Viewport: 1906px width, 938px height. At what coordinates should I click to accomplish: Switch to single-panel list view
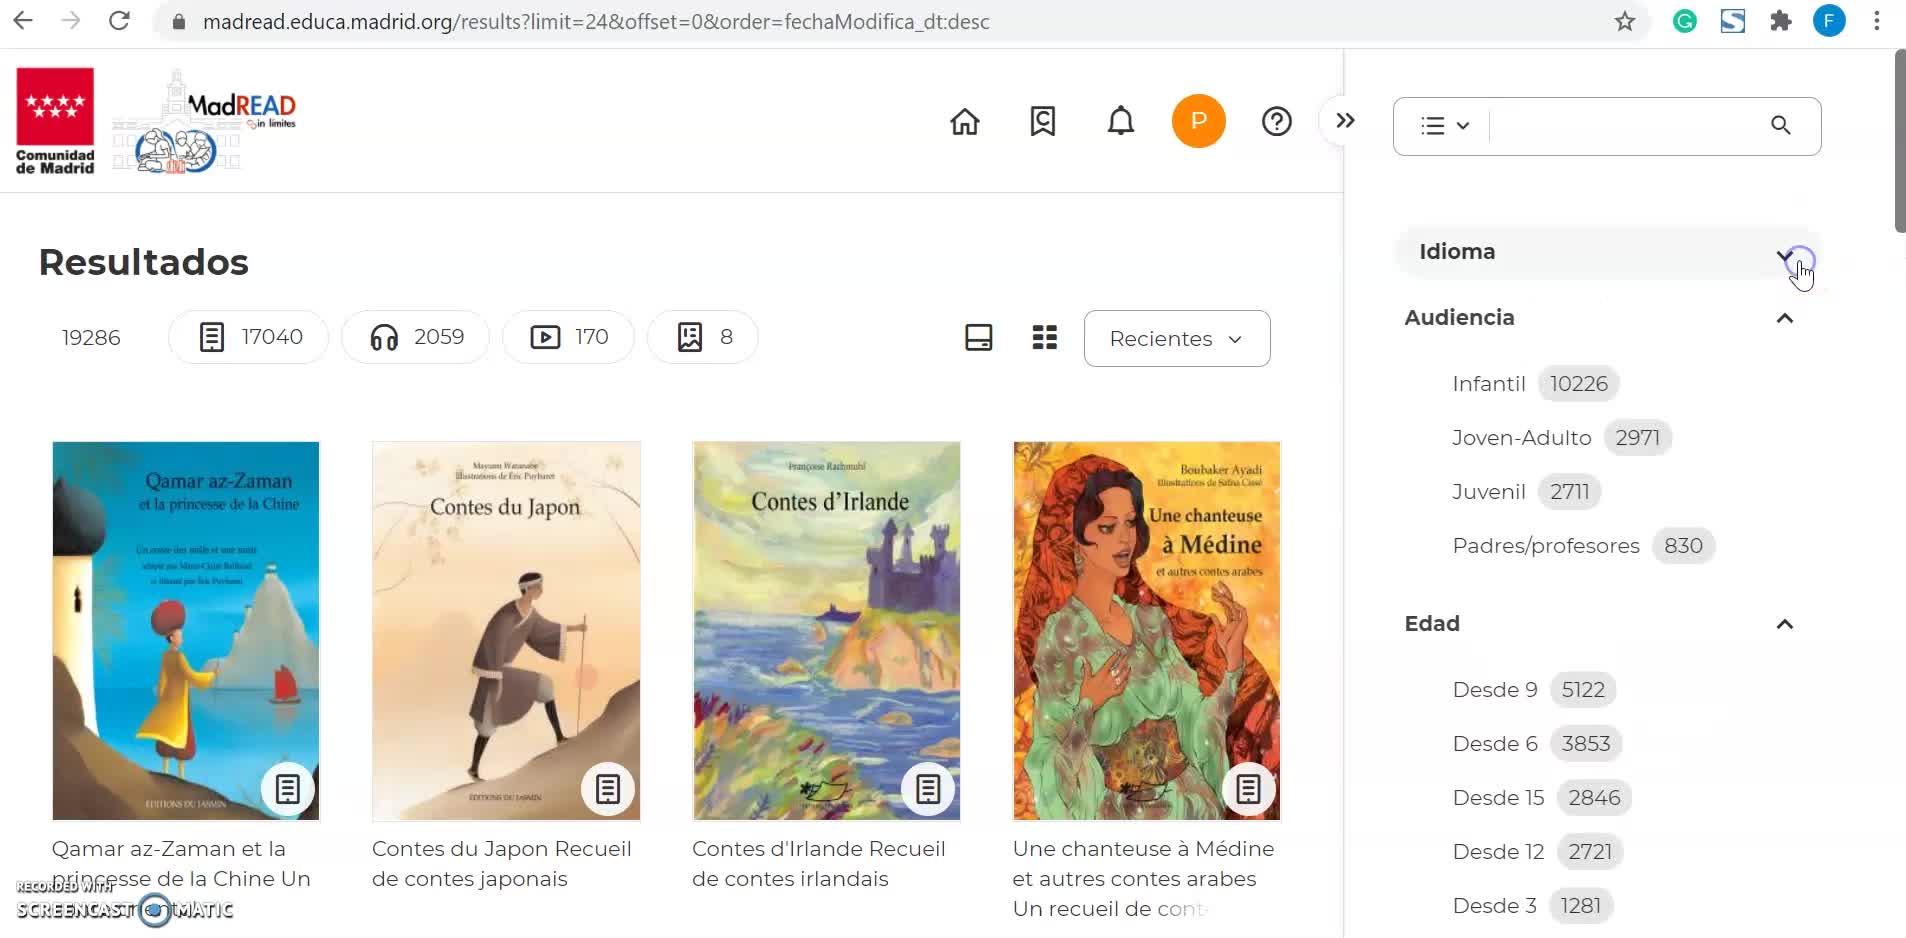click(978, 338)
